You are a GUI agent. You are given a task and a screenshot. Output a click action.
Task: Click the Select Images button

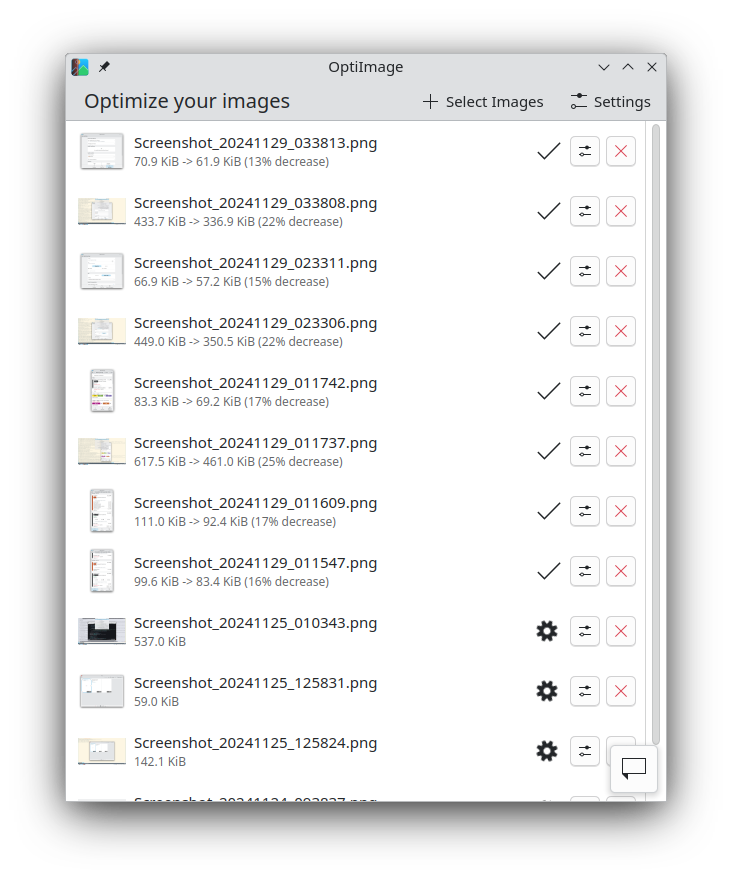[483, 102]
